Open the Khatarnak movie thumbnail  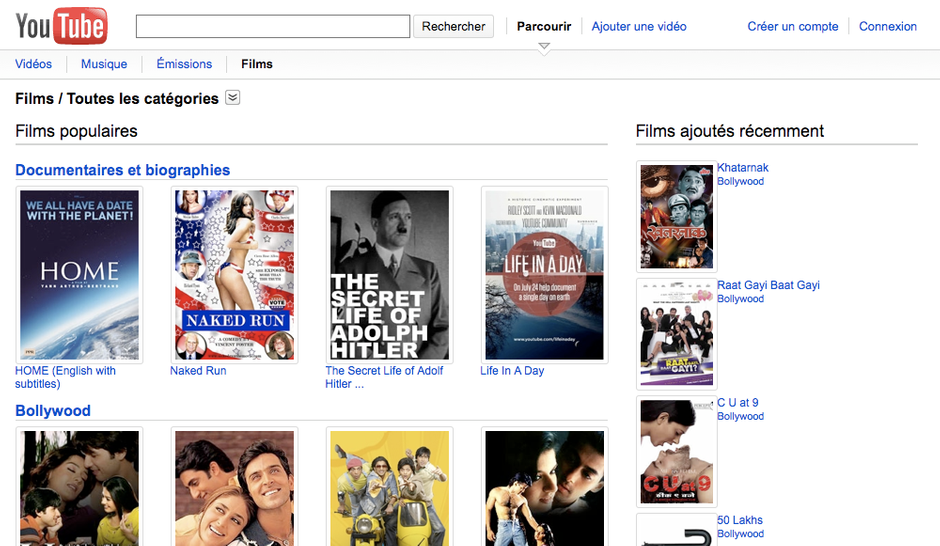click(x=677, y=216)
